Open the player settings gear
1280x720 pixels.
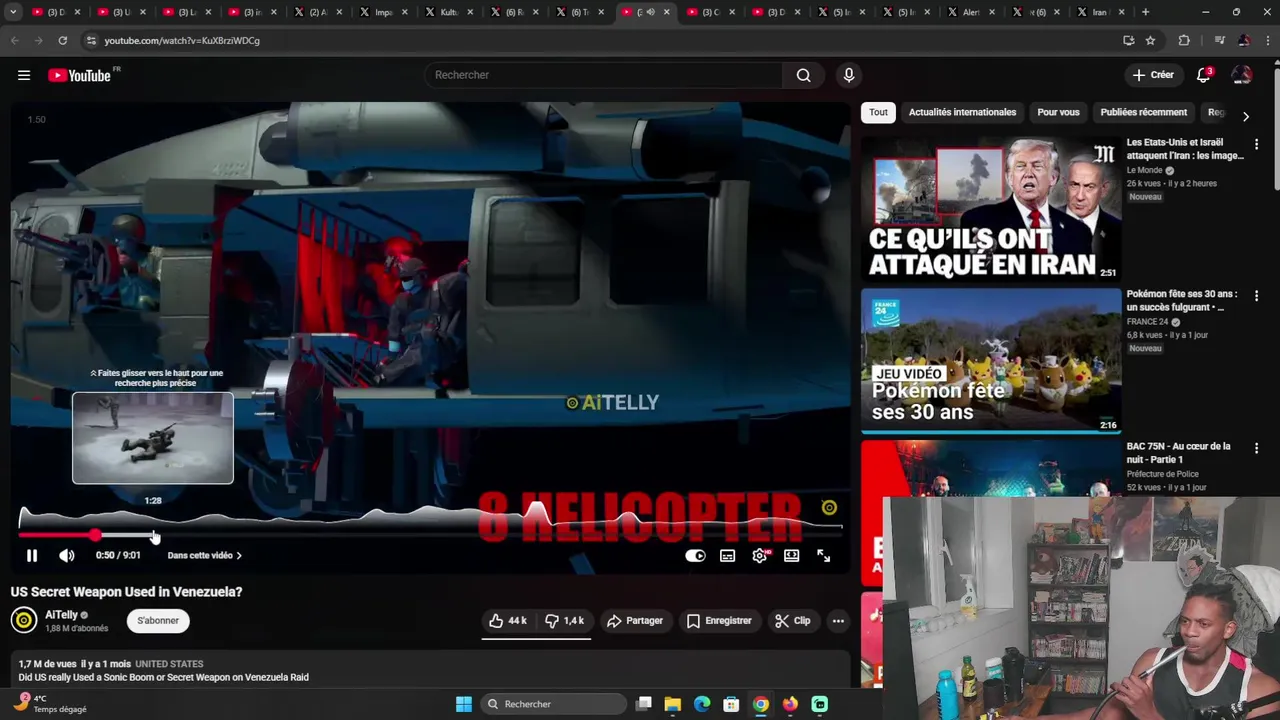(760, 555)
